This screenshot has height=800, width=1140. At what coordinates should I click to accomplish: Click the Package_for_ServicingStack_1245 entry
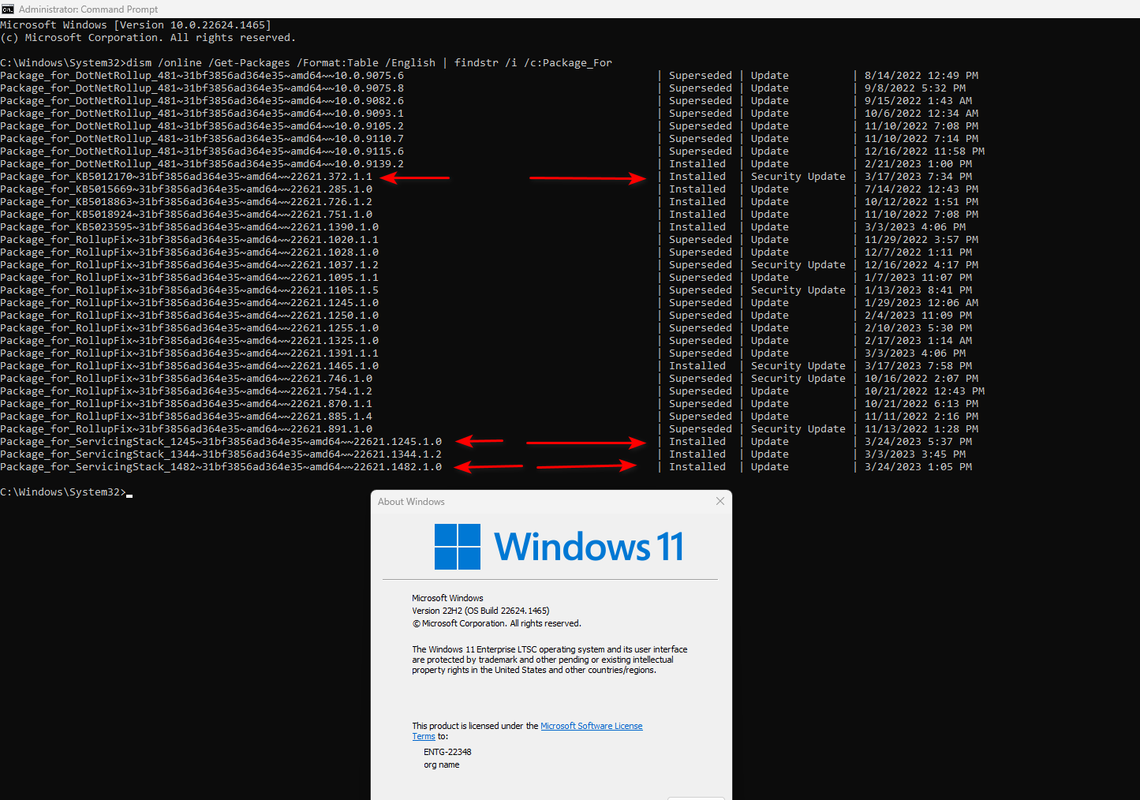point(221,441)
